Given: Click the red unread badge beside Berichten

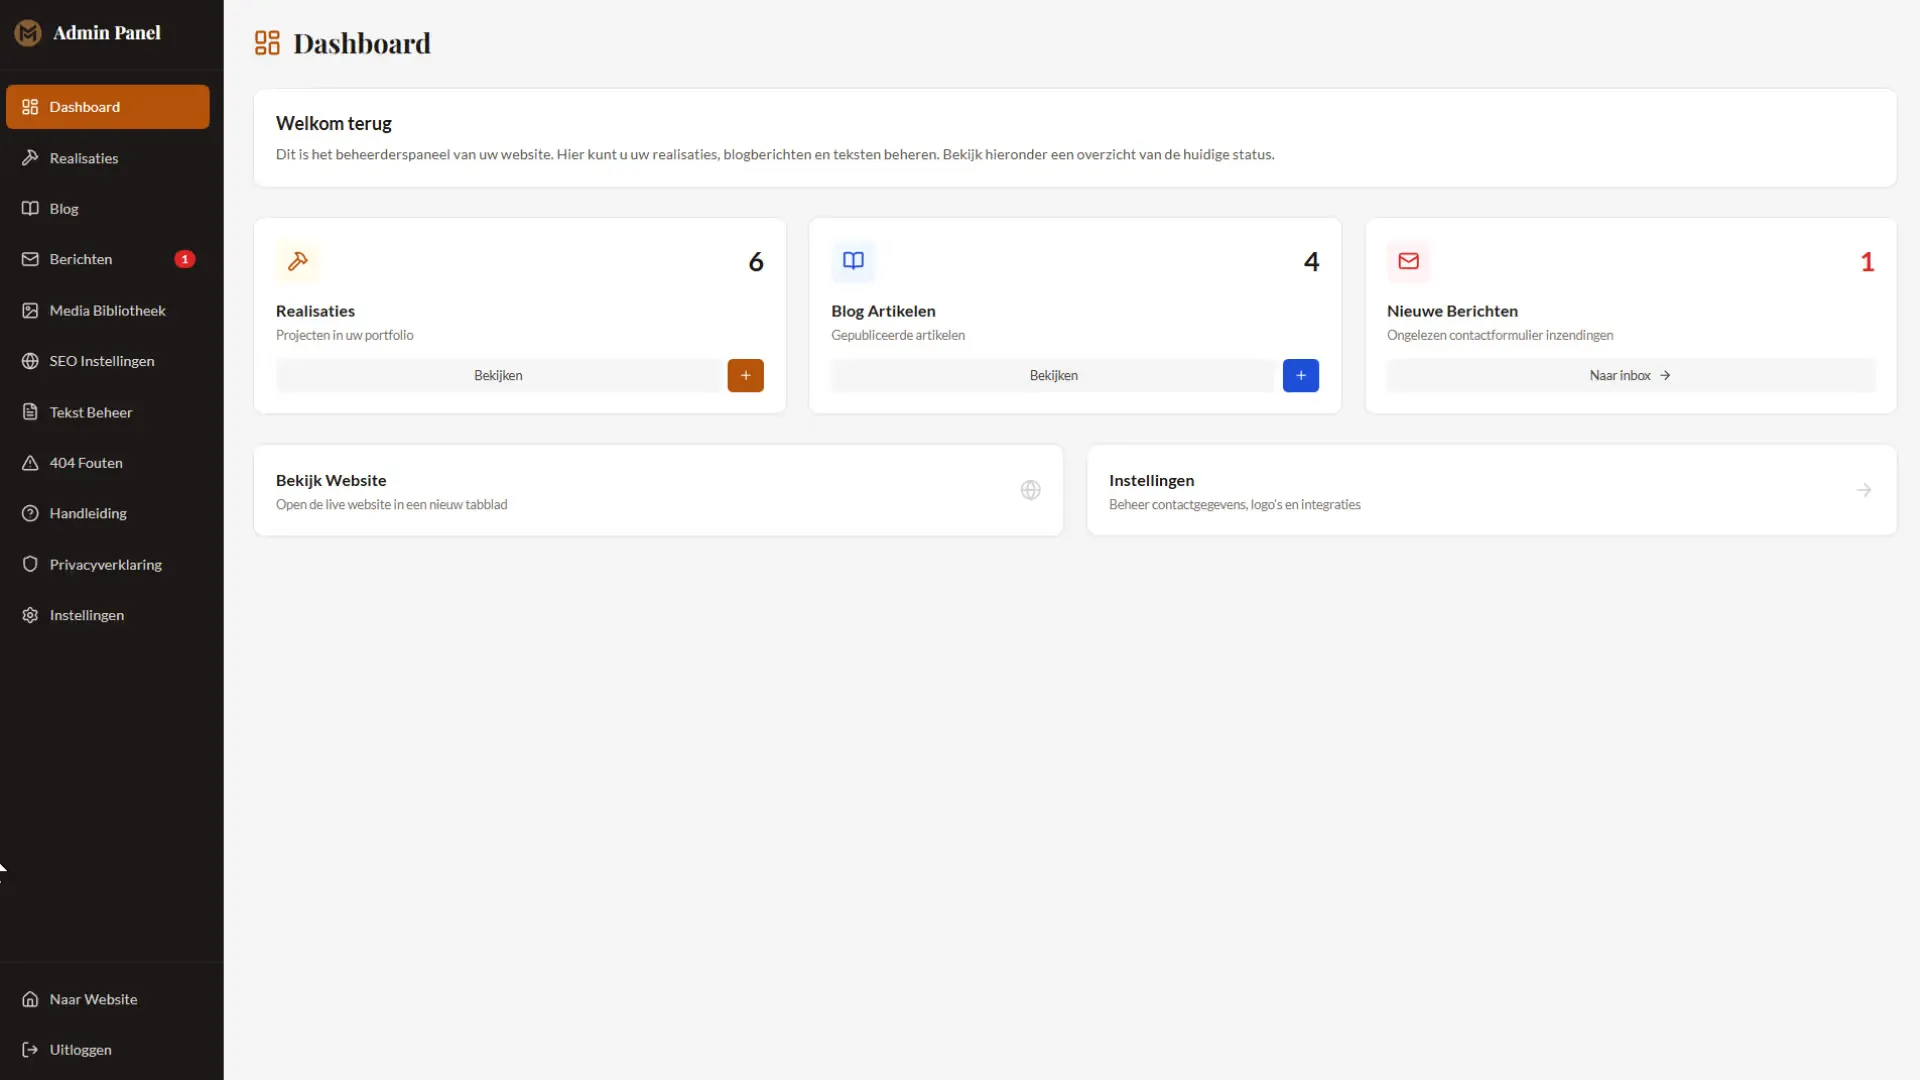Looking at the screenshot, I should (185, 259).
